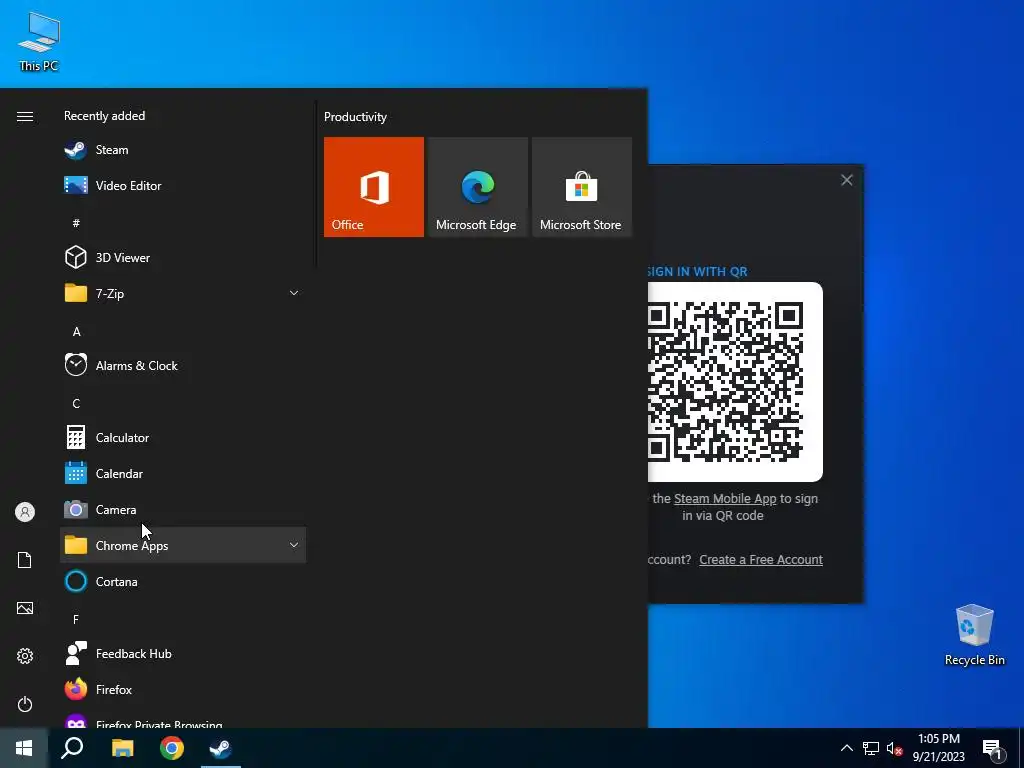Open Documents from Start sidebar
The height and width of the screenshot is (768, 1024).
25,560
